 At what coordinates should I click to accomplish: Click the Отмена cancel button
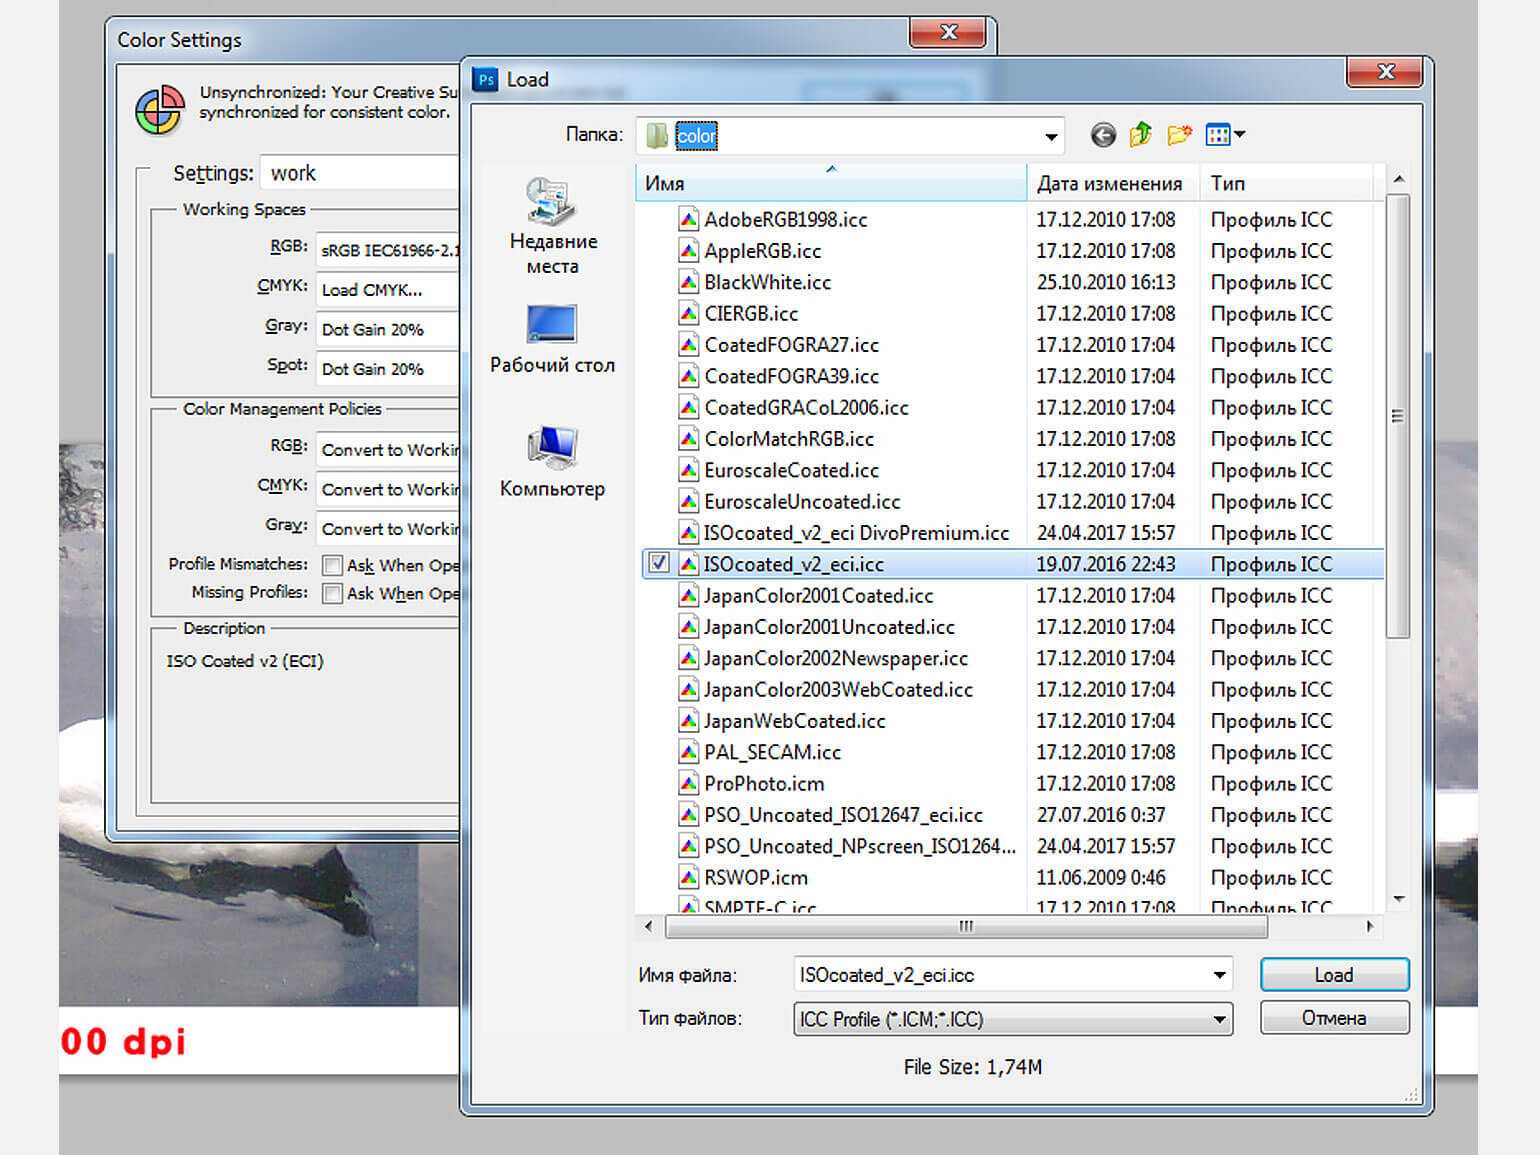[1334, 1018]
